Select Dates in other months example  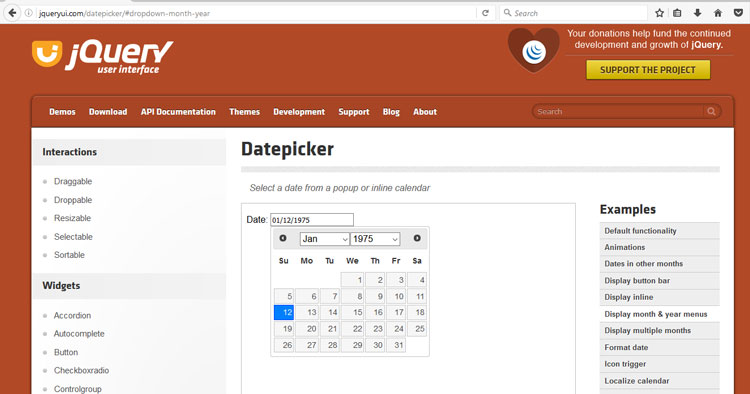click(660, 264)
